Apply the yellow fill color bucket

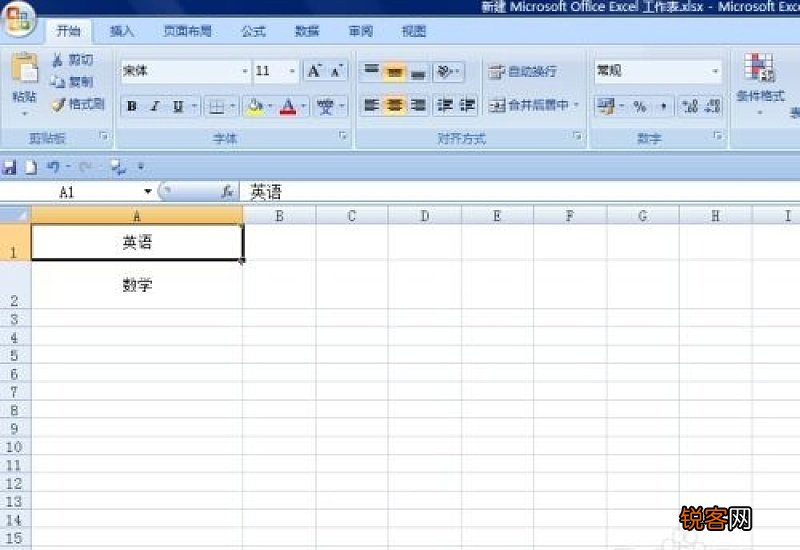tap(254, 106)
